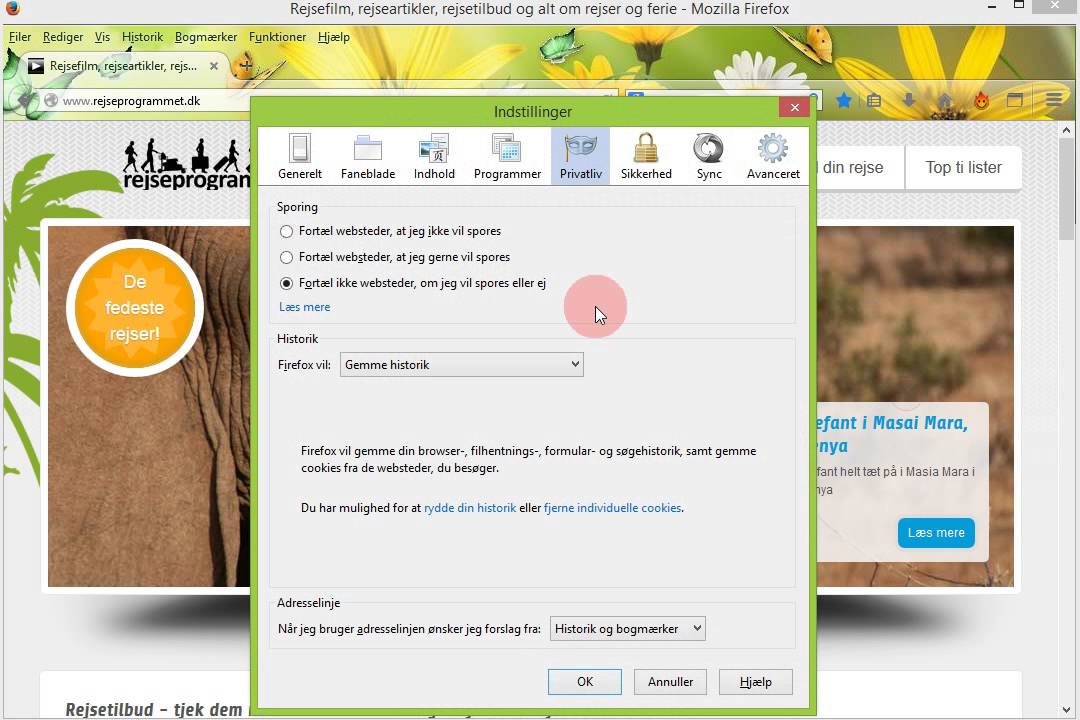Screen dimensions: 1080x720
Task: Open the Faneblade settings panel
Action: (x=368, y=156)
